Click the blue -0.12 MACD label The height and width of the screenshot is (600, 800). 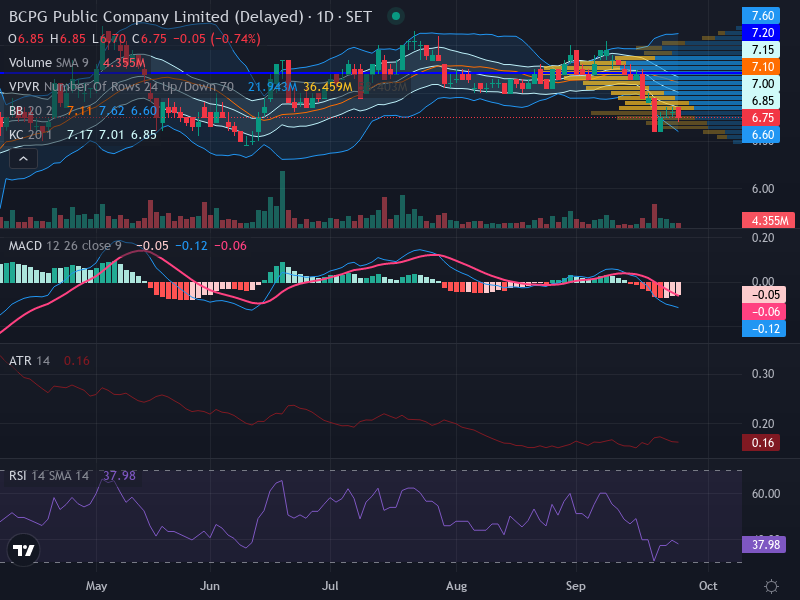[x=764, y=329]
